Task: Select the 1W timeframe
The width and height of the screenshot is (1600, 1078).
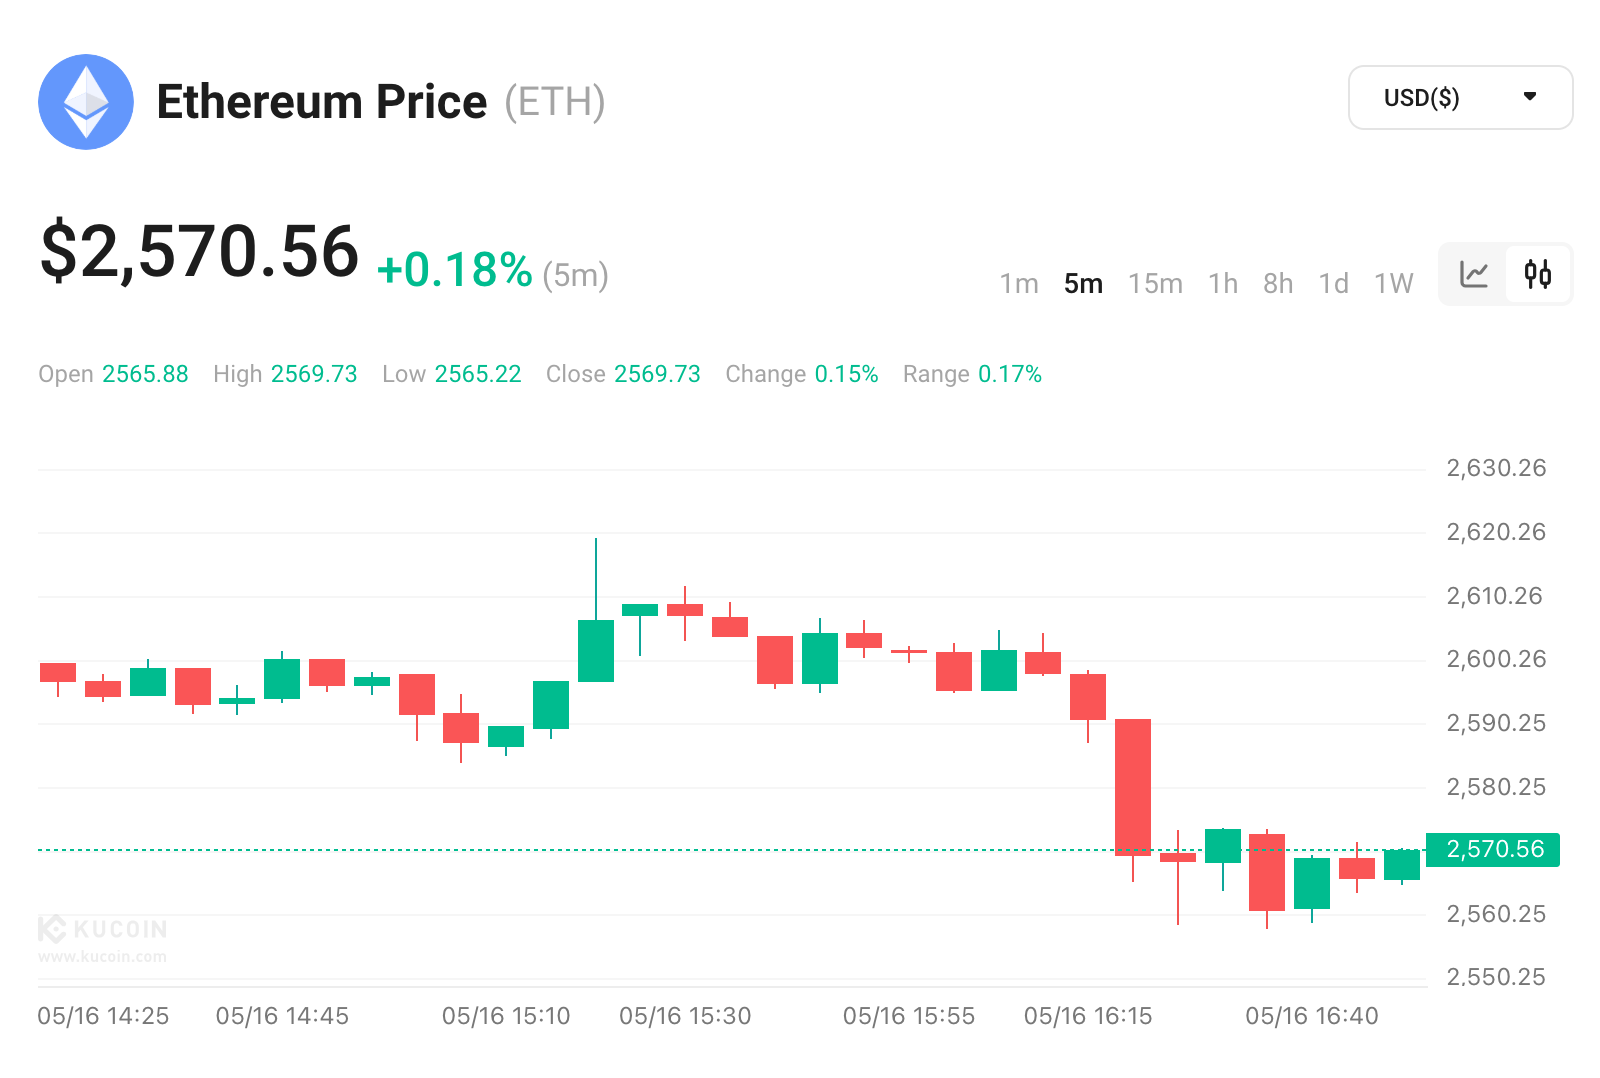Action: tap(1393, 284)
